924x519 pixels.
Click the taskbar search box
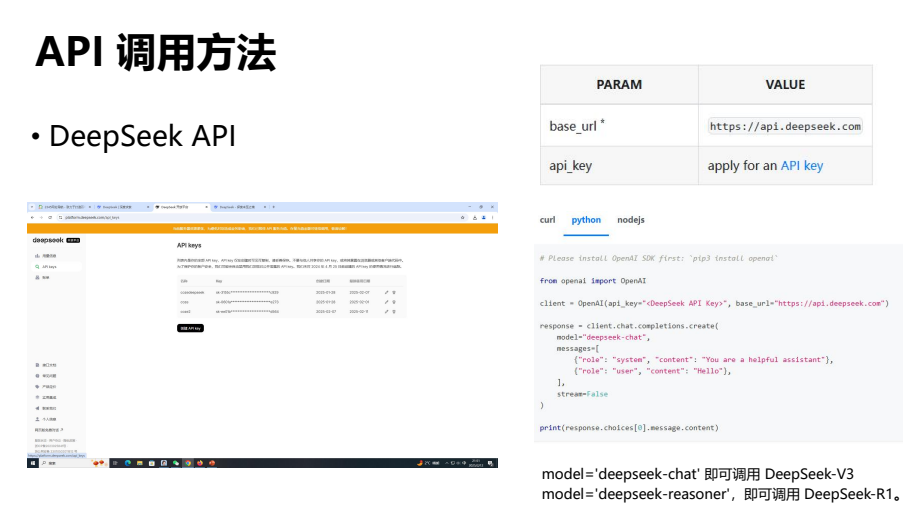(74, 463)
